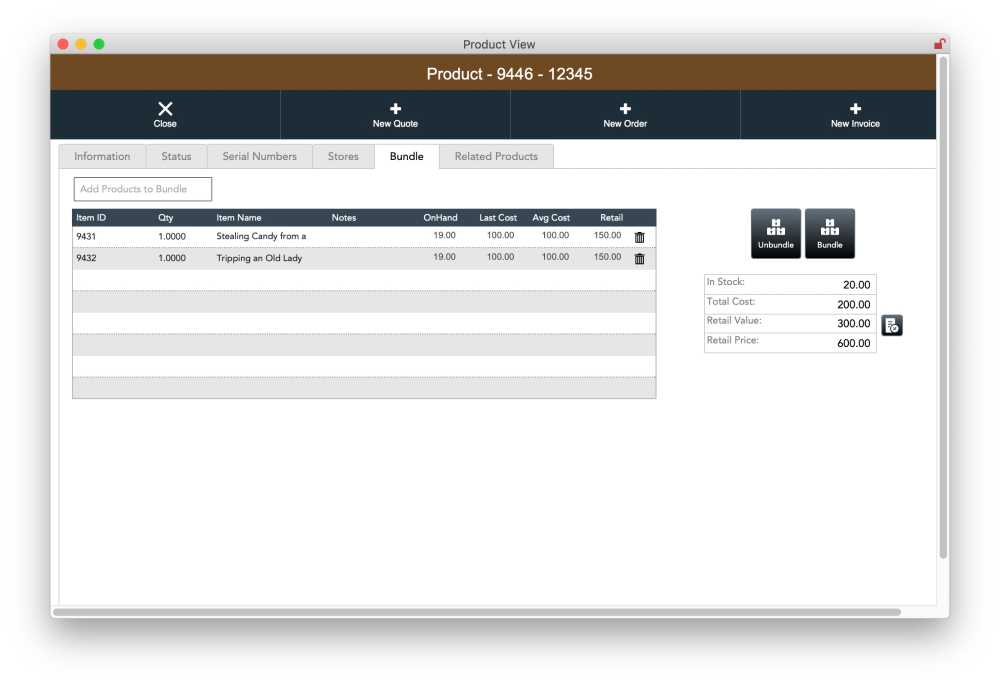This screenshot has height=685, width=1000.
Task: Click the Item Name column header
Action: (239, 217)
